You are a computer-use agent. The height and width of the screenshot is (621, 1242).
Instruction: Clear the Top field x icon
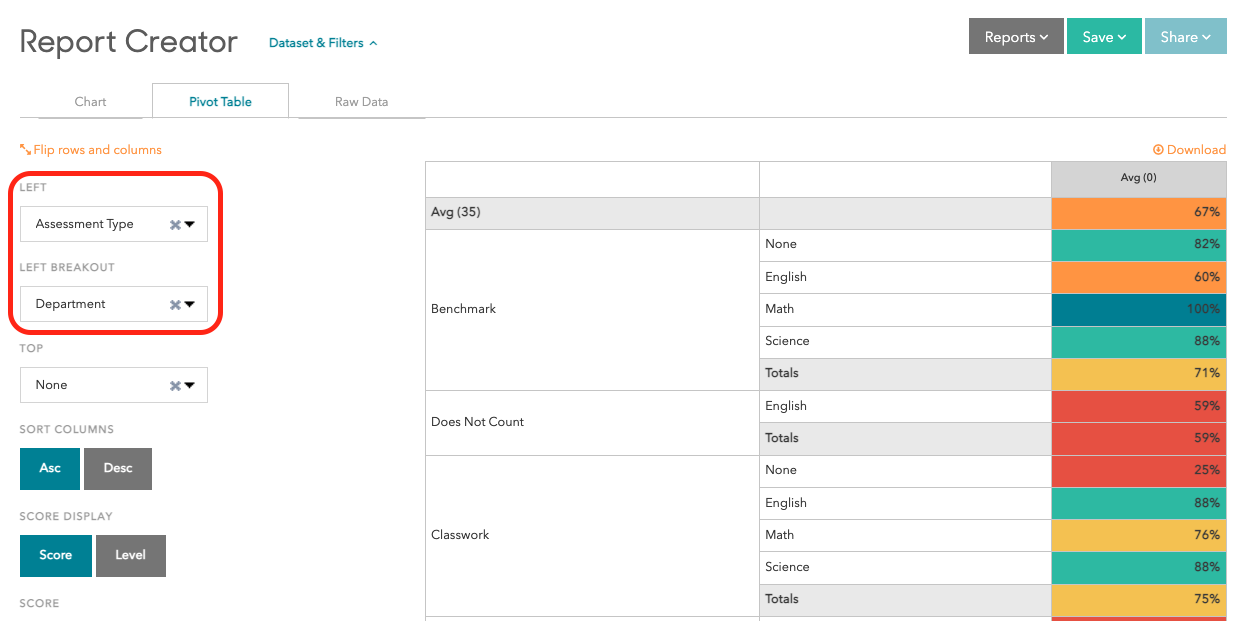tap(175, 386)
